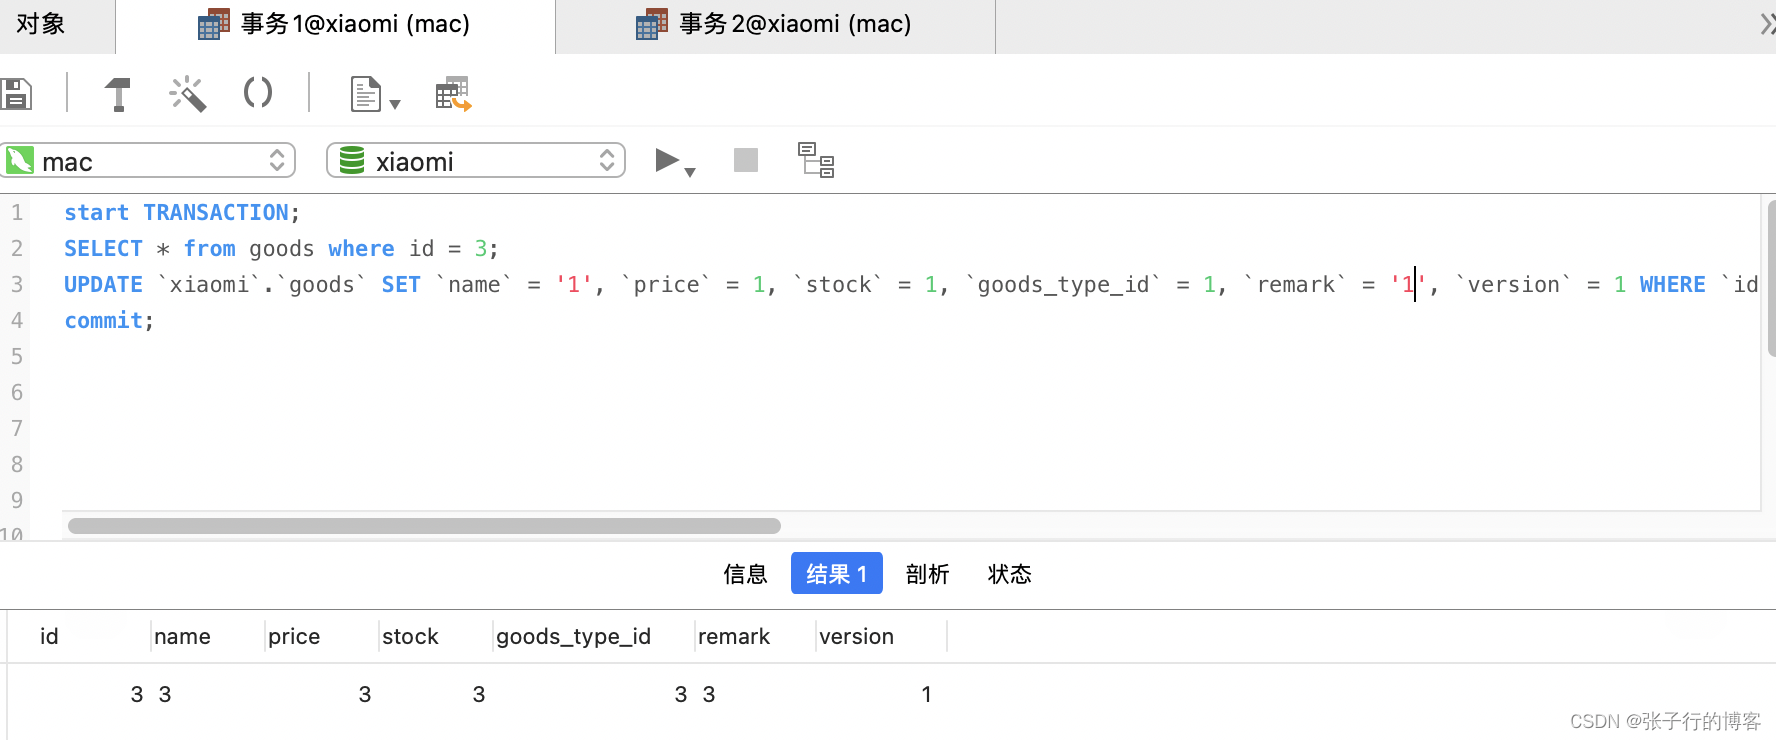The width and height of the screenshot is (1776, 740).
Task: Click the SELECT keyword on line 2
Action: [x=103, y=249]
